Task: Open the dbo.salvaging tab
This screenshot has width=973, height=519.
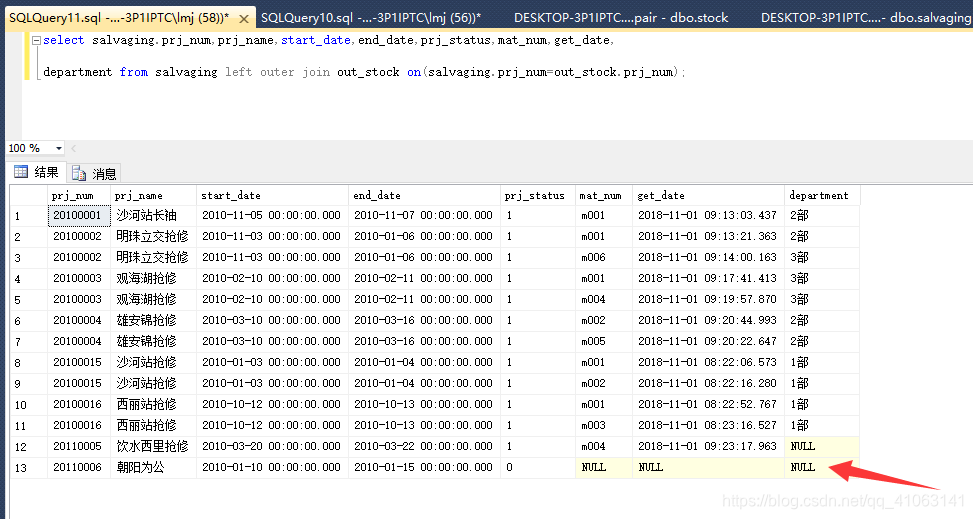Action: coord(865,18)
